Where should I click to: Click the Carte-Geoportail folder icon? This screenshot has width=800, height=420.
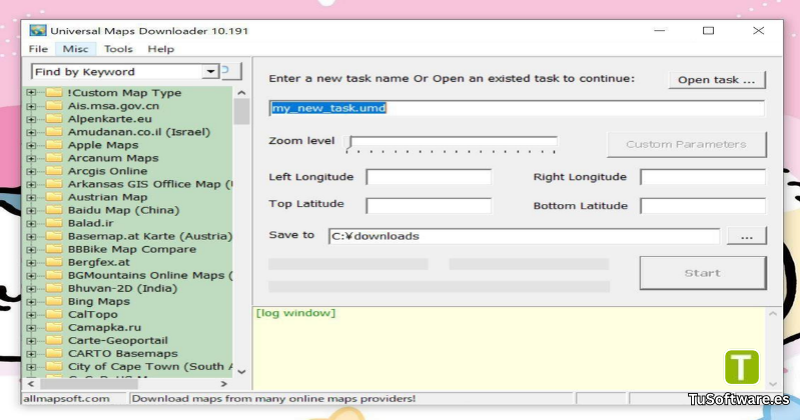54,340
